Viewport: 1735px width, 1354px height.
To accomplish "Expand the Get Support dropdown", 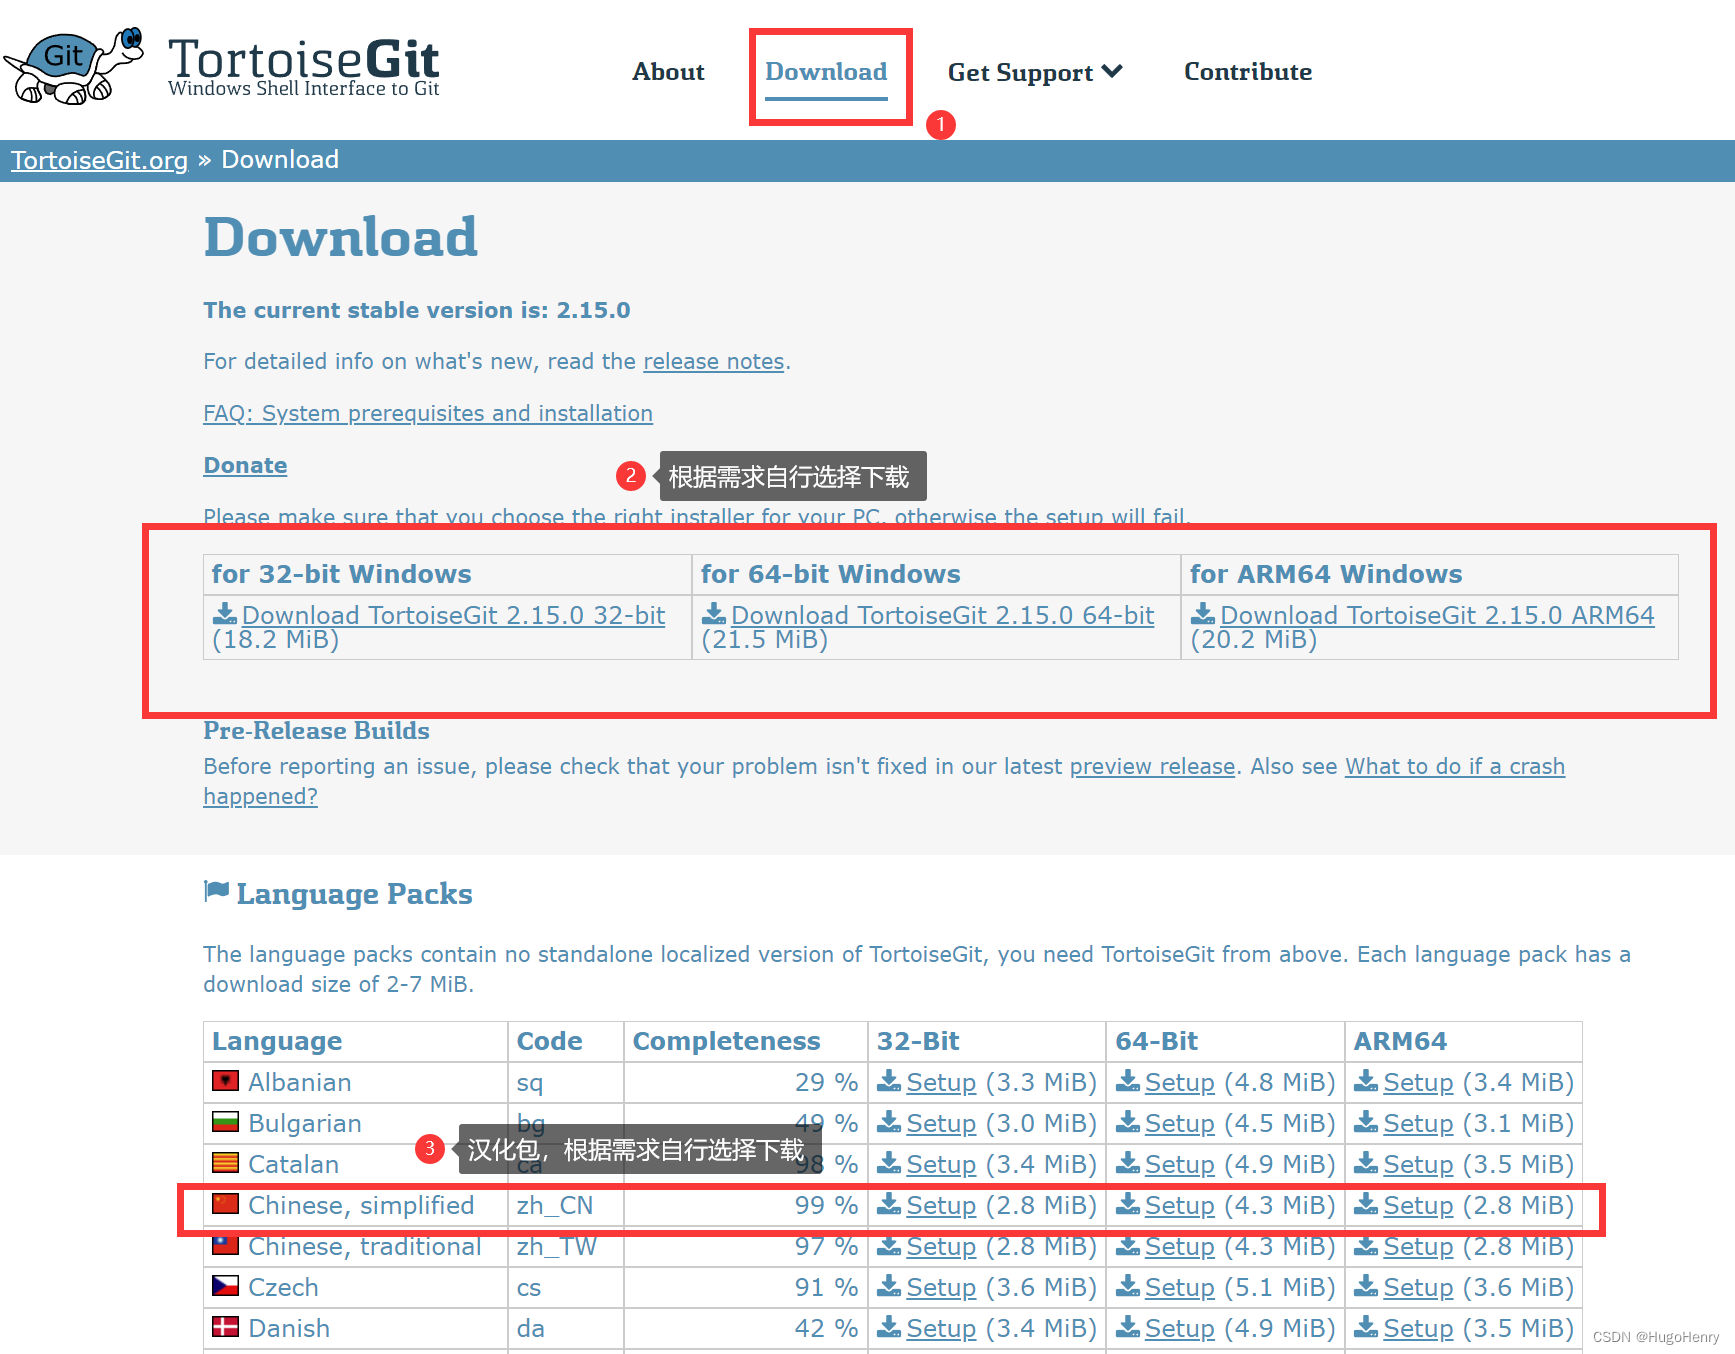I will 1035,73.
